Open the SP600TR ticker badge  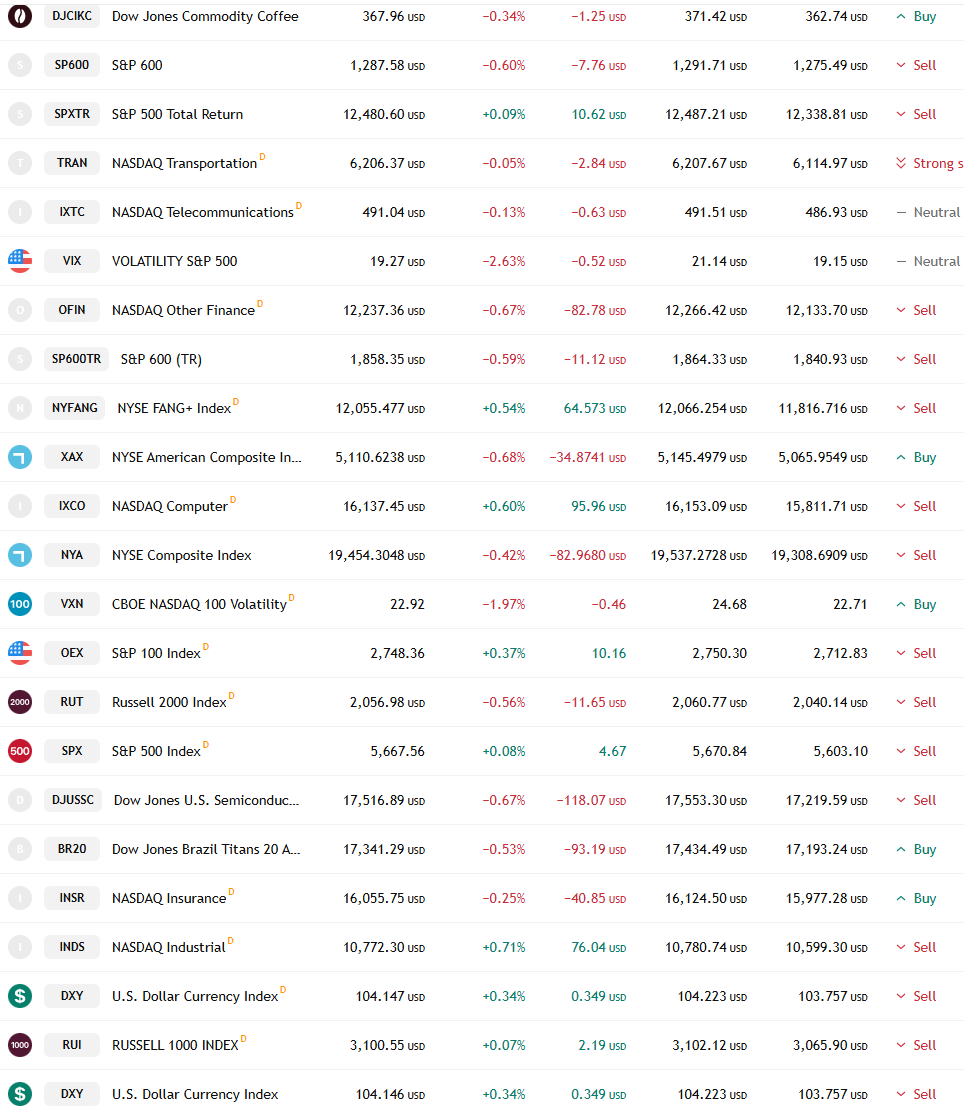click(x=76, y=359)
